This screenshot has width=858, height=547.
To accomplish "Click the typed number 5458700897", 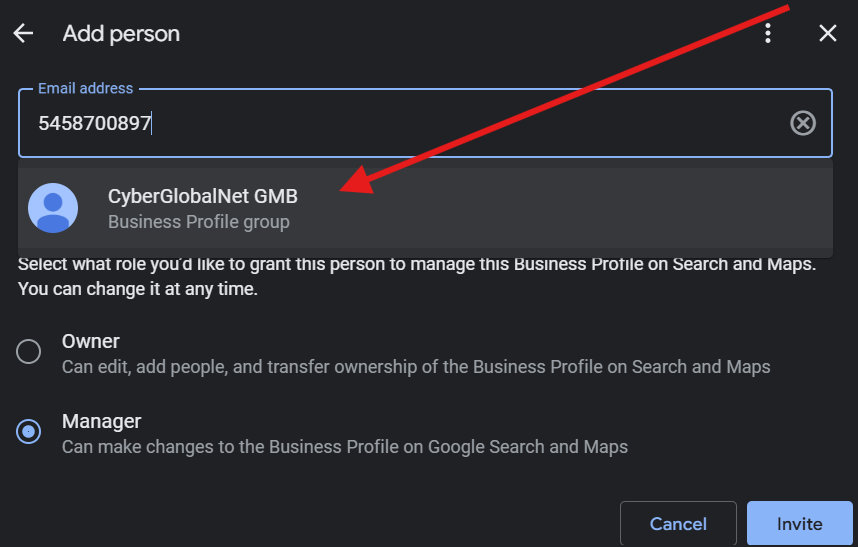I will click(x=94, y=123).
